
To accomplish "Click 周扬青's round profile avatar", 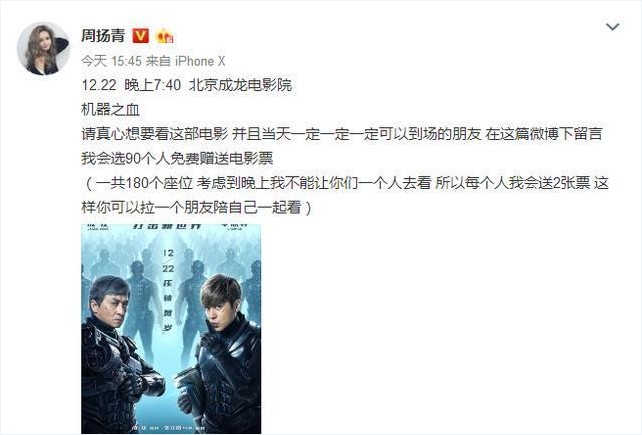I will (43, 49).
